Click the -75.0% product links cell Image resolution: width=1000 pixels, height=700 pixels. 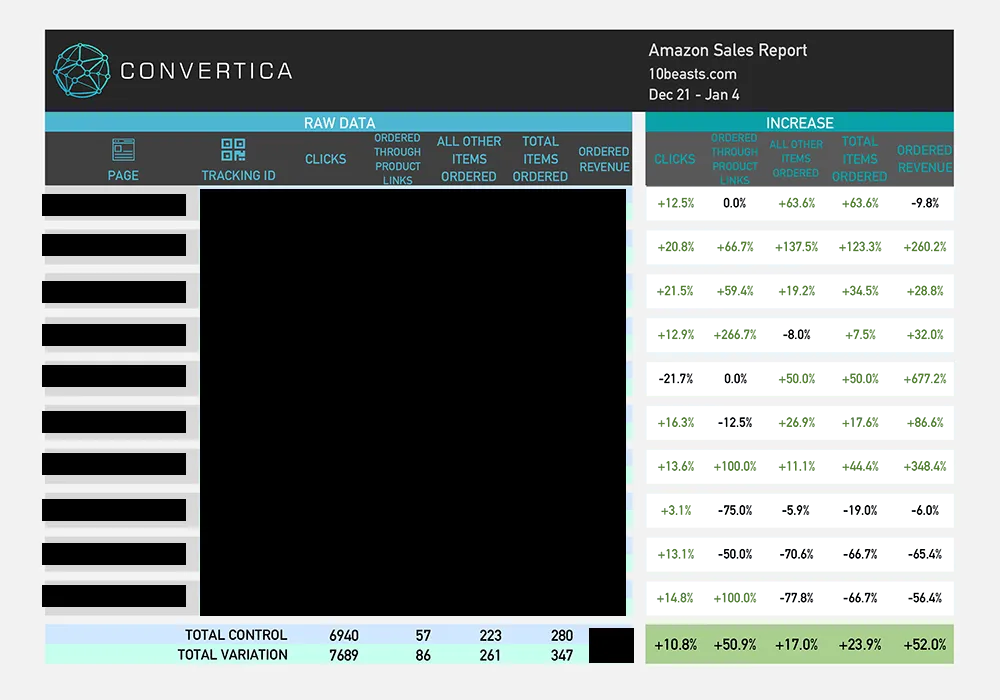pyautogui.click(x=735, y=511)
